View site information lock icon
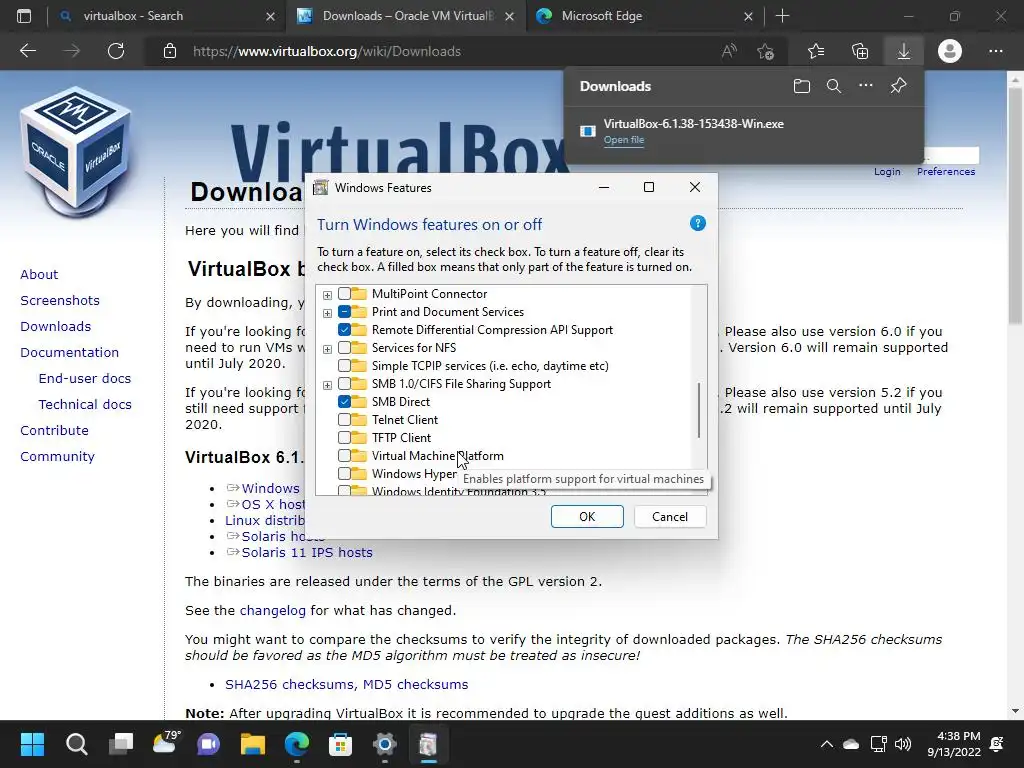1024x768 pixels. (170, 51)
